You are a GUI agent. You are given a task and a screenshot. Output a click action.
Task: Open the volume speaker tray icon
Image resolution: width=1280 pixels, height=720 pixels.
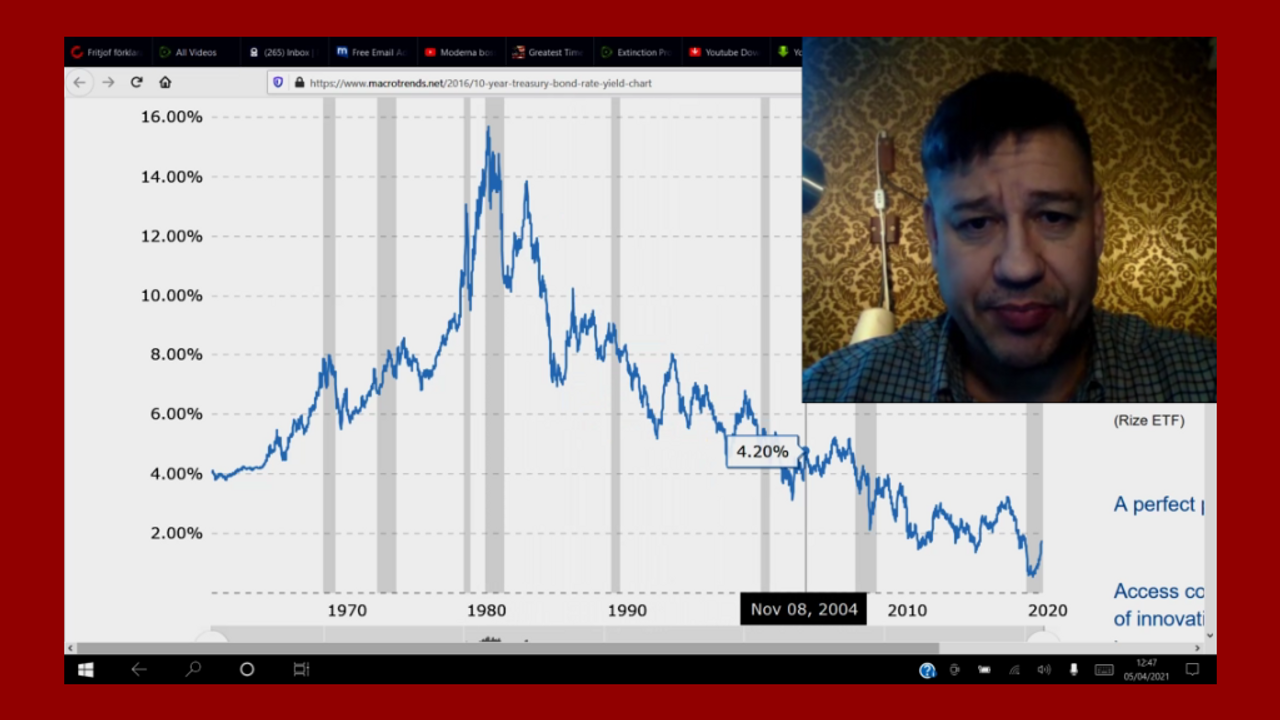(1044, 670)
